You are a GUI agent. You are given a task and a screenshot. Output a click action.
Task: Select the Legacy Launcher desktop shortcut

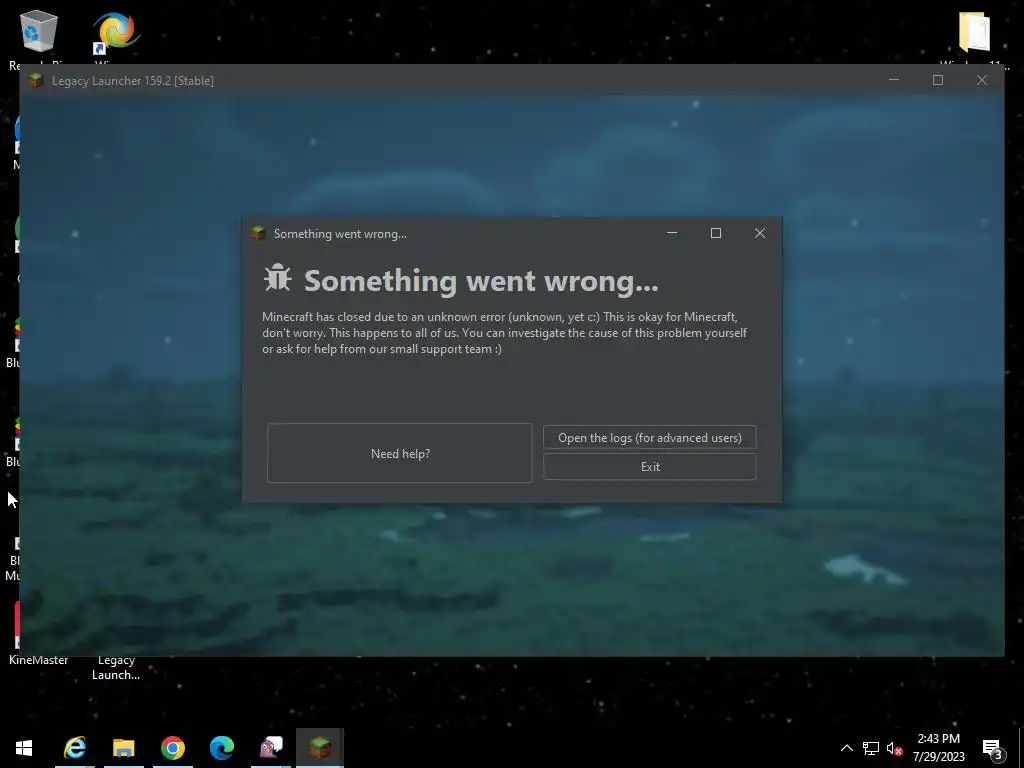[116, 667]
